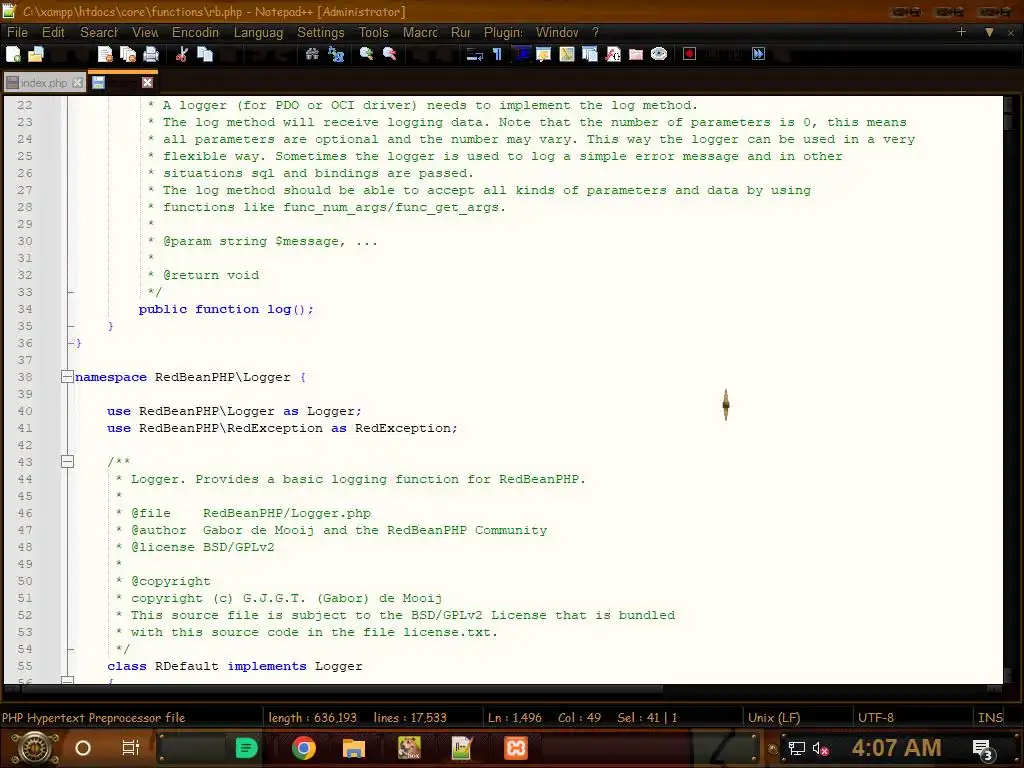Click the Windows Start button

[35, 748]
